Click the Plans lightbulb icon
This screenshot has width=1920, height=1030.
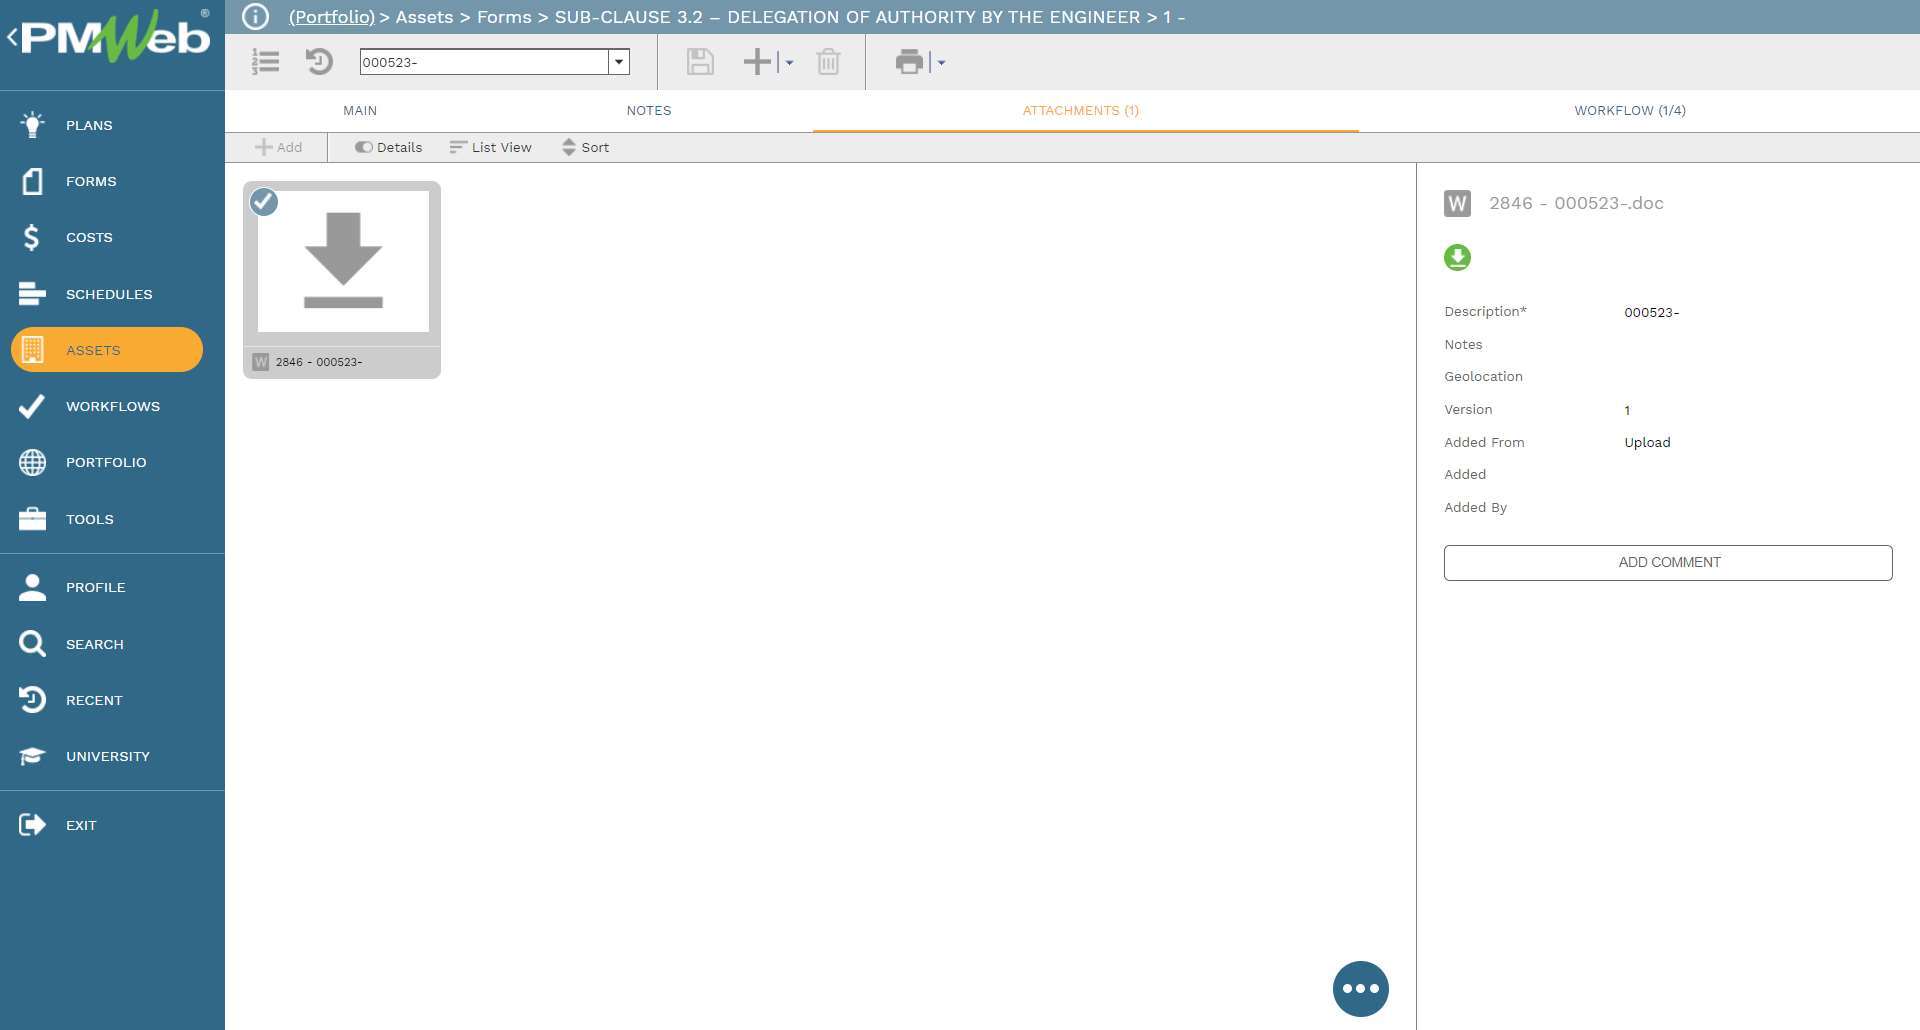pyautogui.click(x=32, y=125)
